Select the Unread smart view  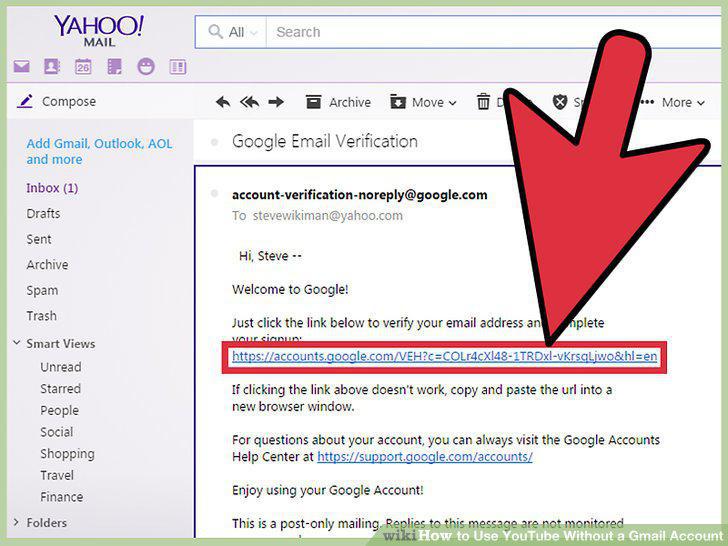[x=61, y=367]
